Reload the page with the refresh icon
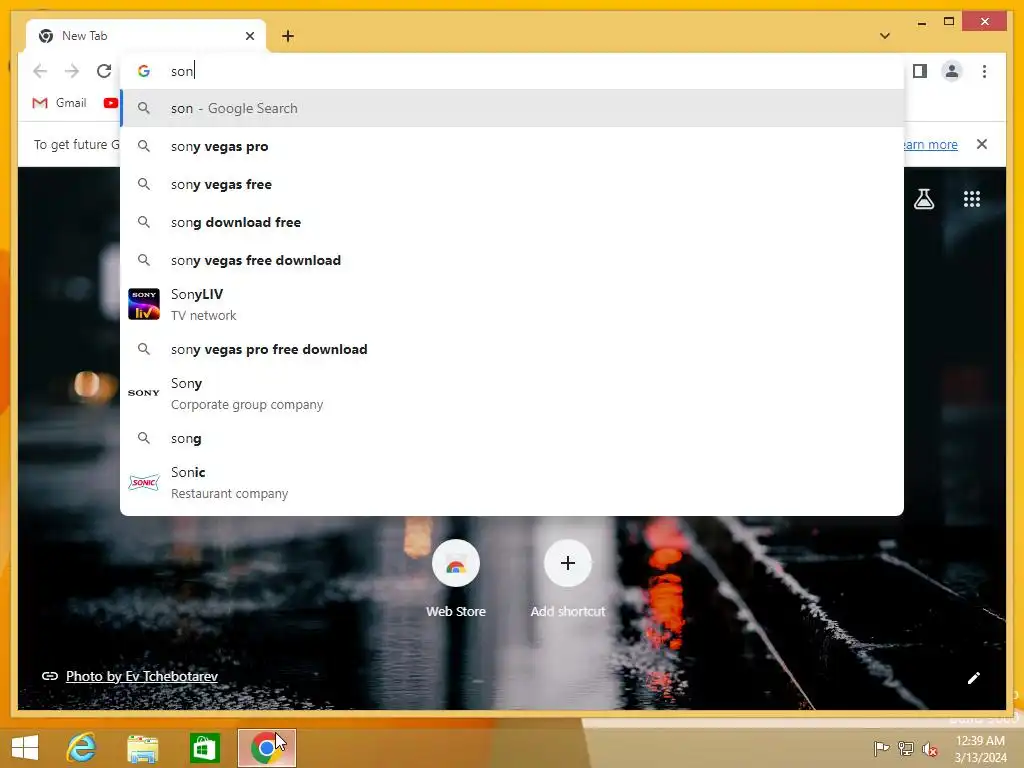The width and height of the screenshot is (1024, 768). coord(104,71)
